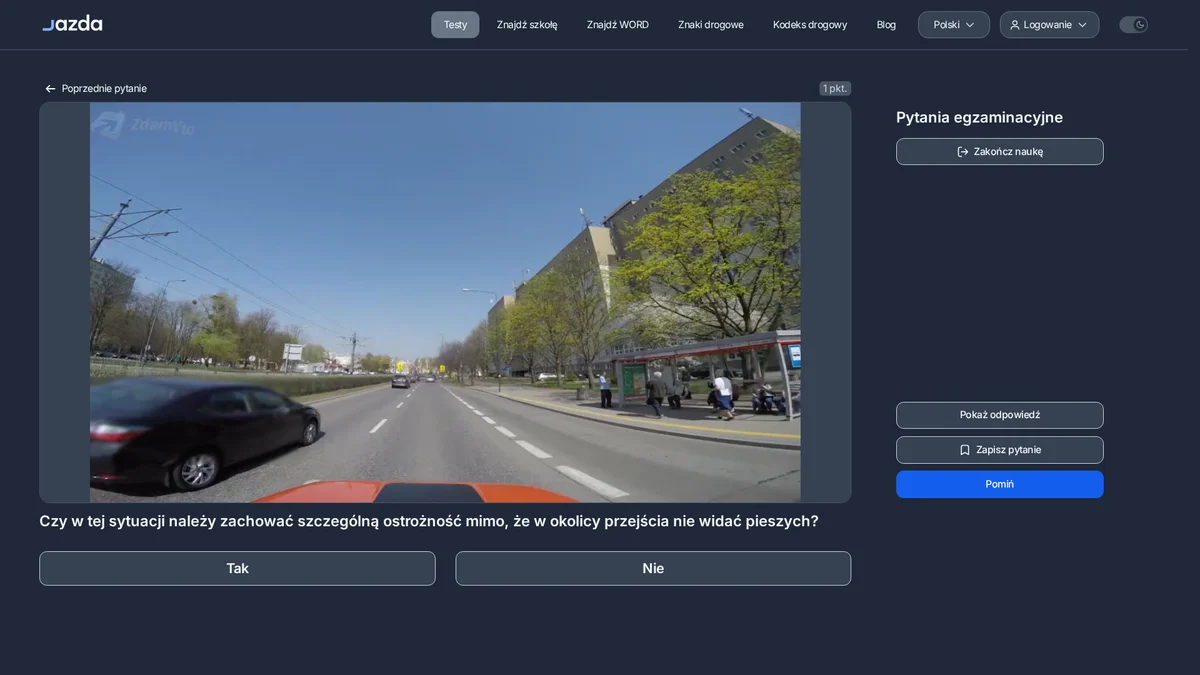
Task: Go to Znajdź szkołę menu item
Action: pyautogui.click(x=527, y=25)
